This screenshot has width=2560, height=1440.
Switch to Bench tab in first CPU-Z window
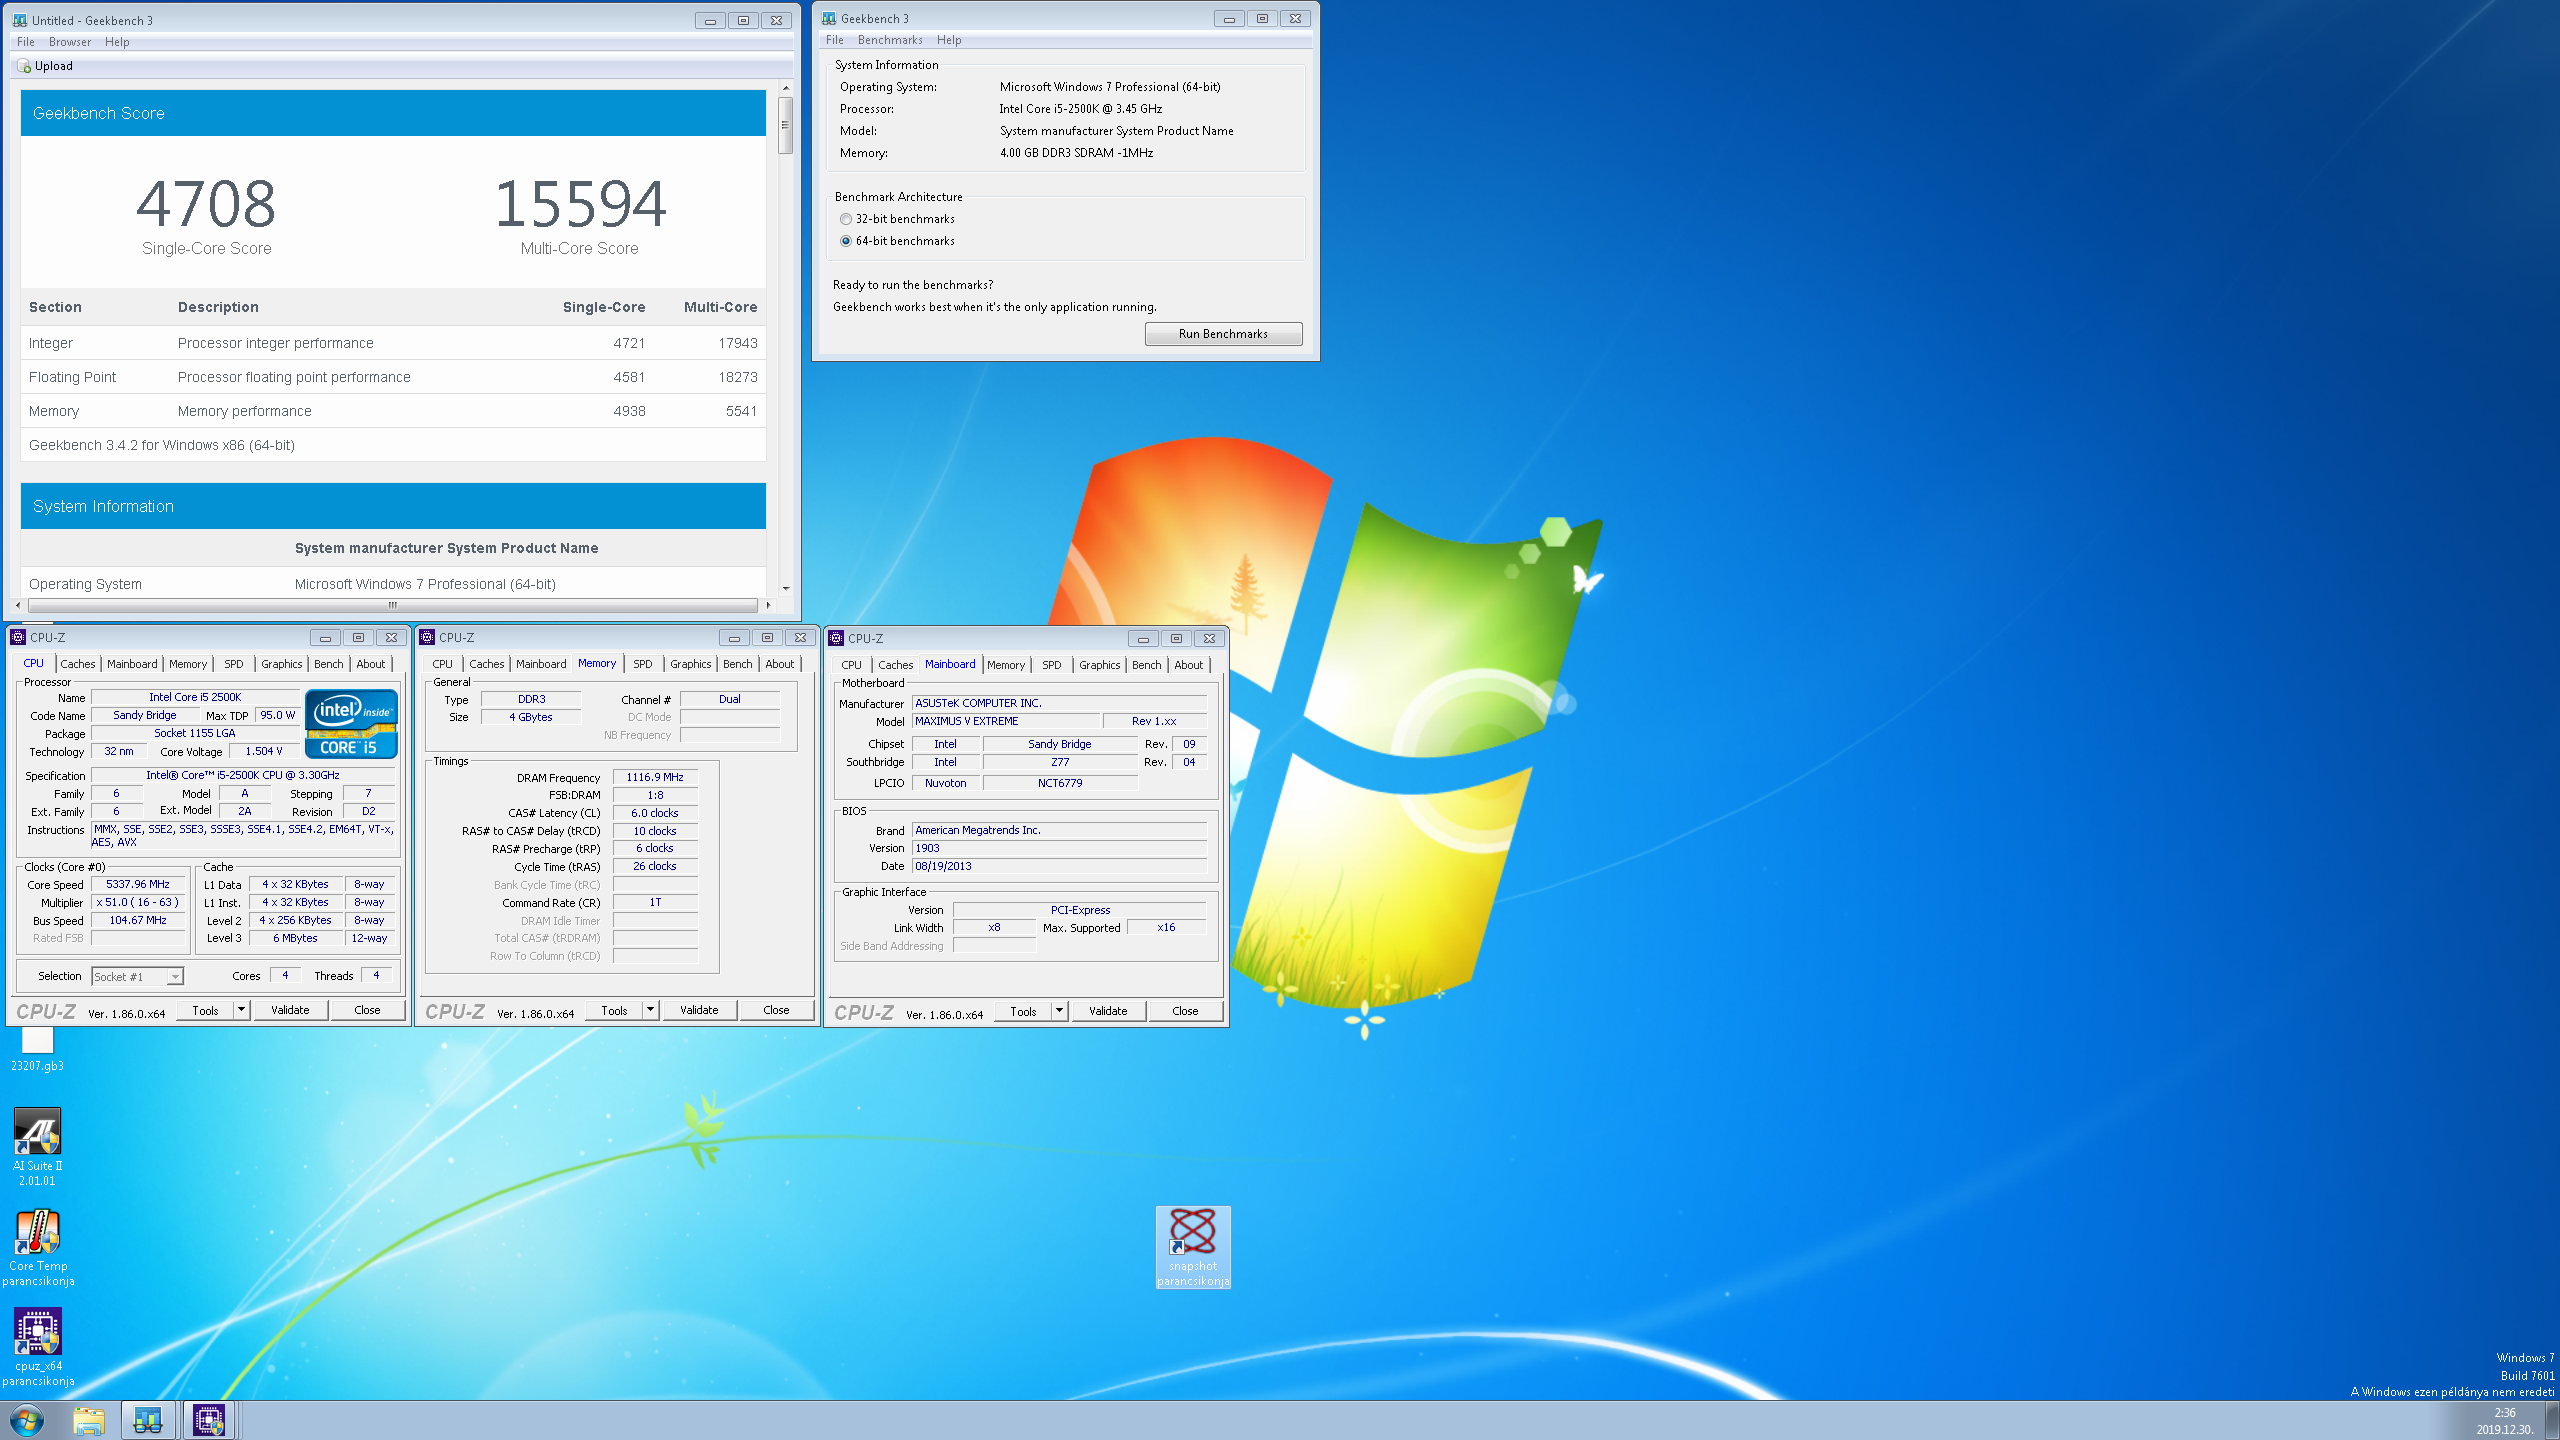pos(328,664)
